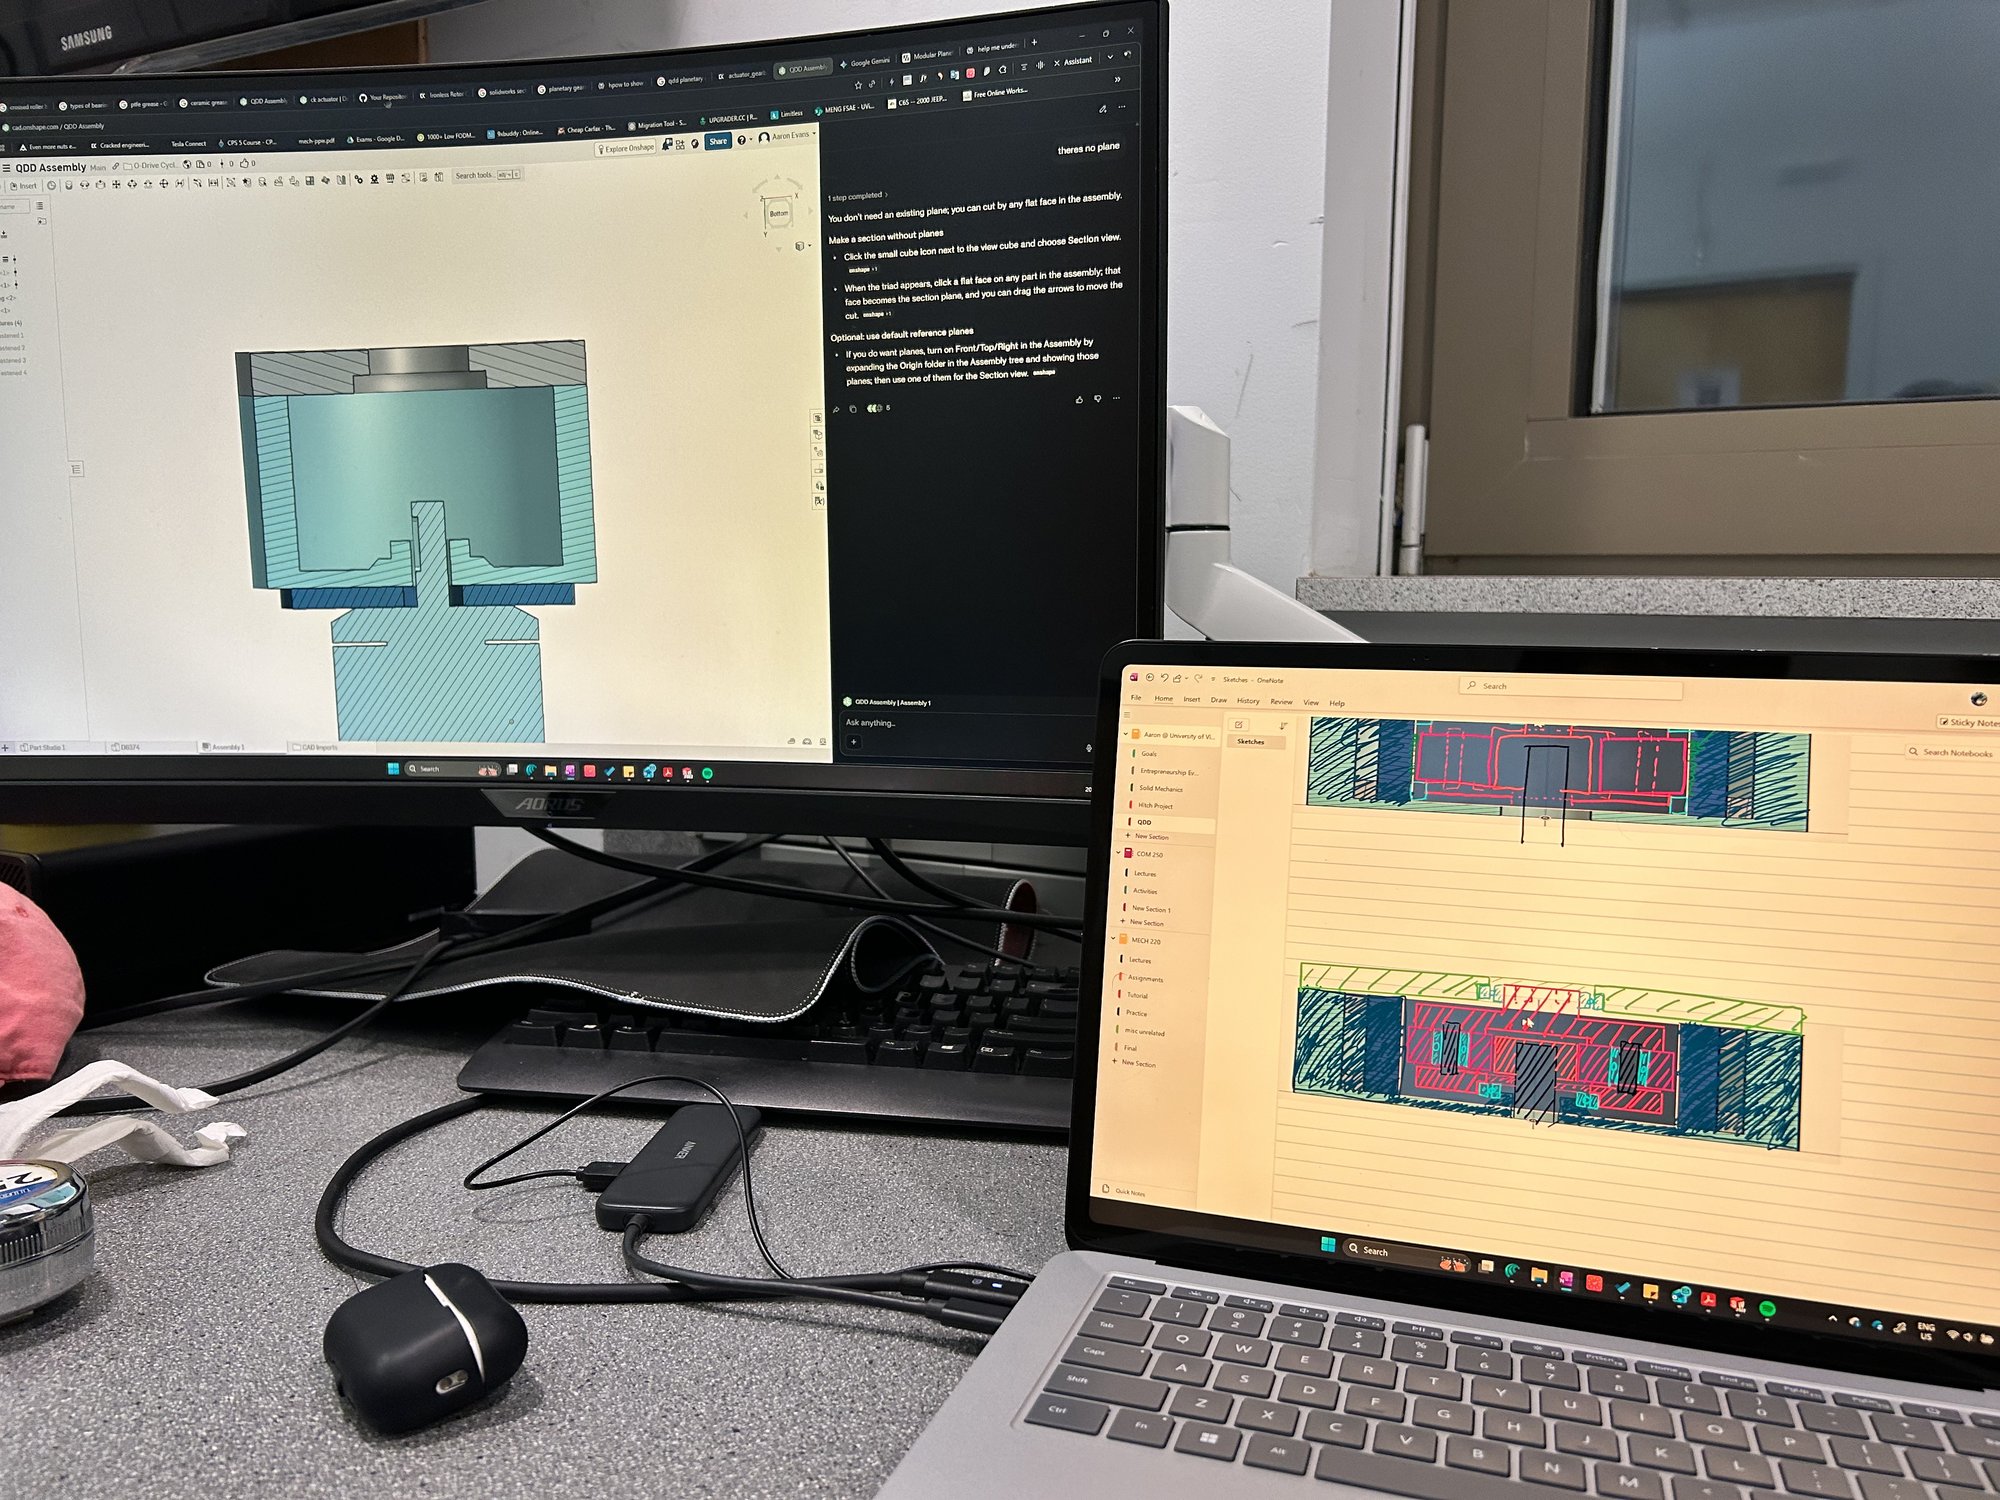Collapse the COM 250 notebook
The height and width of the screenshot is (1500, 2000).
(1118, 853)
